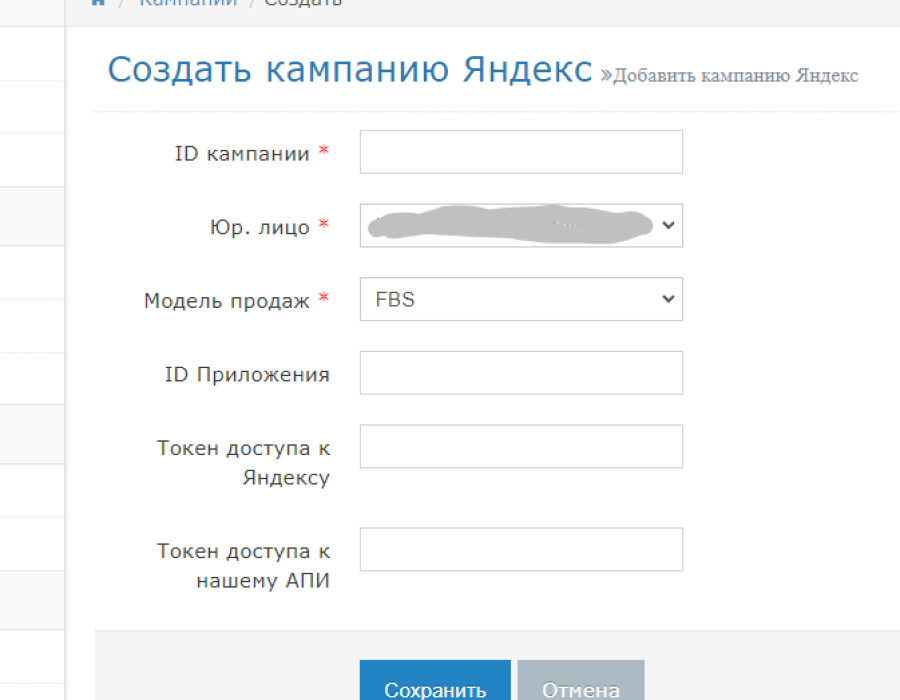The image size is (900, 700).
Task: Click the 'Добавить кампанию Яндекс' subtitle text
Action: 735,76
